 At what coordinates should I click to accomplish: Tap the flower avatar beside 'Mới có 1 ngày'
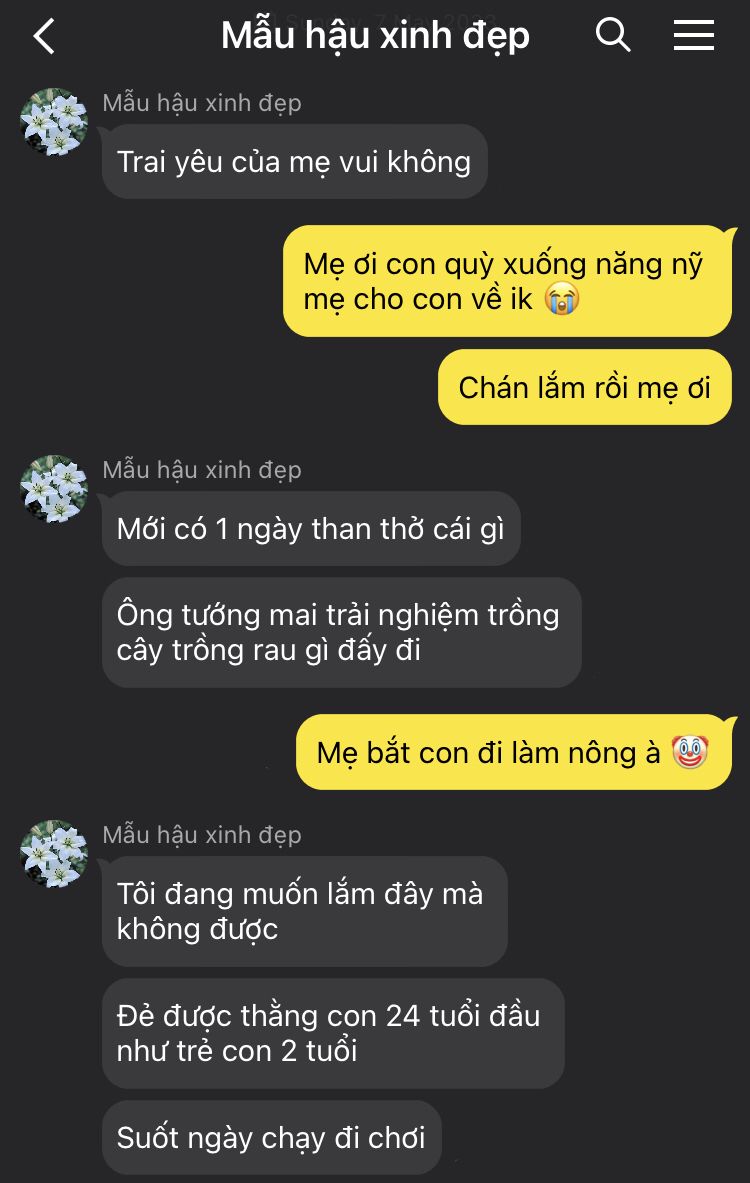(54, 489)
